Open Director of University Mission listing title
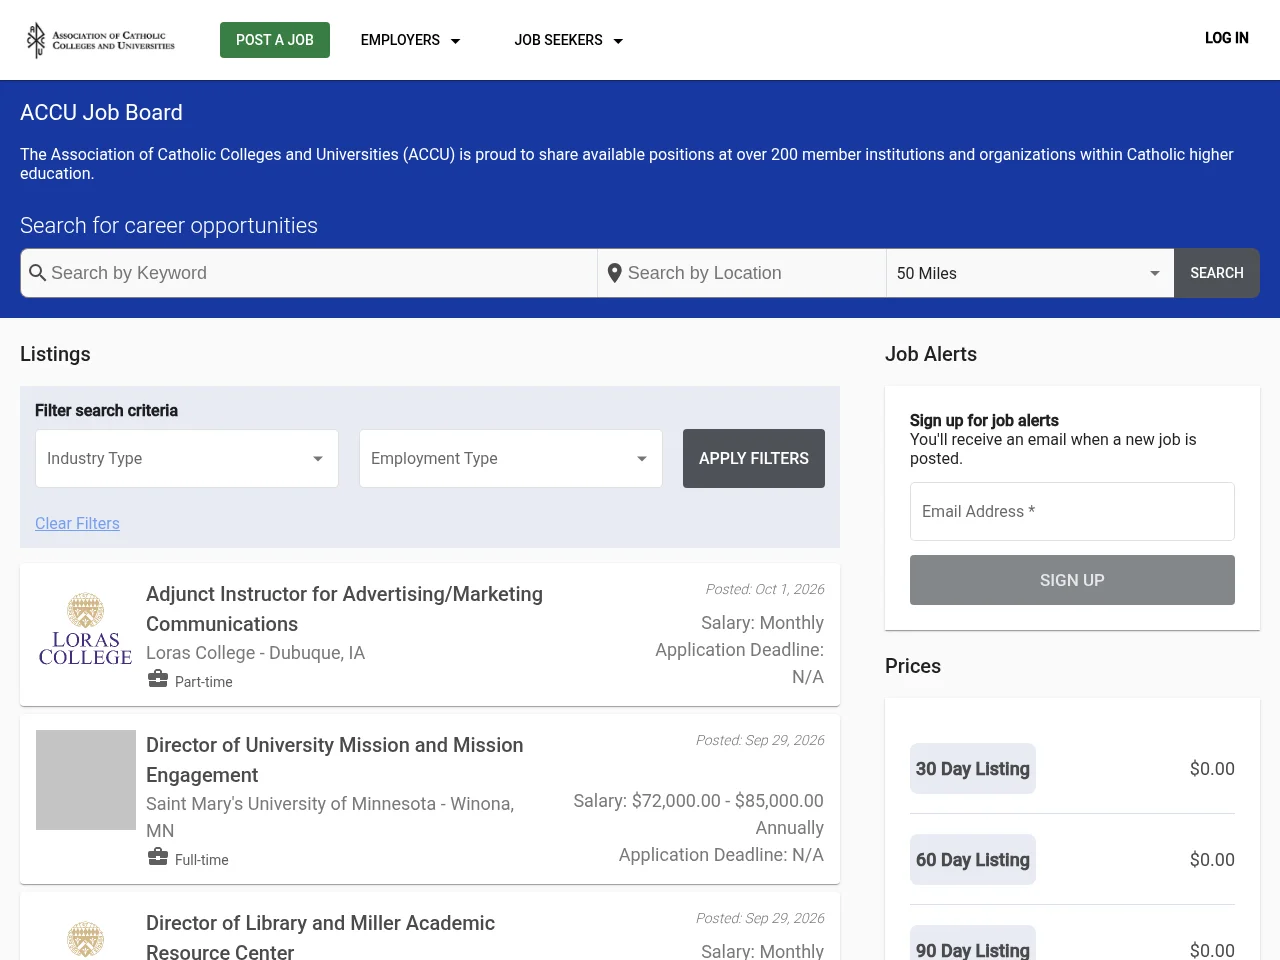This screenshot has height=960, width=1280. click(x=335, y=760)
